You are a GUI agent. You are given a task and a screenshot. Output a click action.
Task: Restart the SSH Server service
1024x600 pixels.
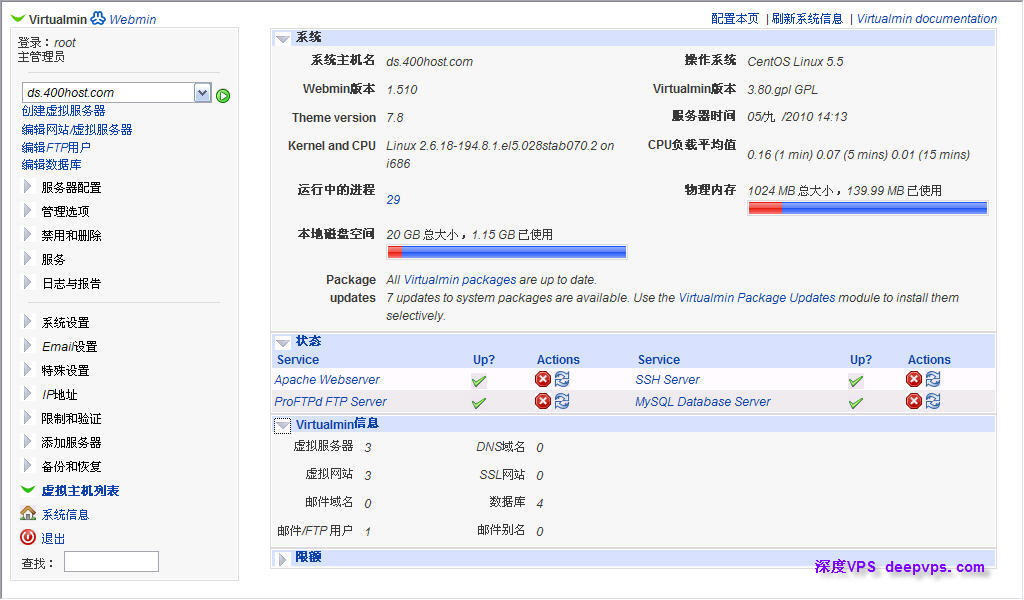point(933,379)
